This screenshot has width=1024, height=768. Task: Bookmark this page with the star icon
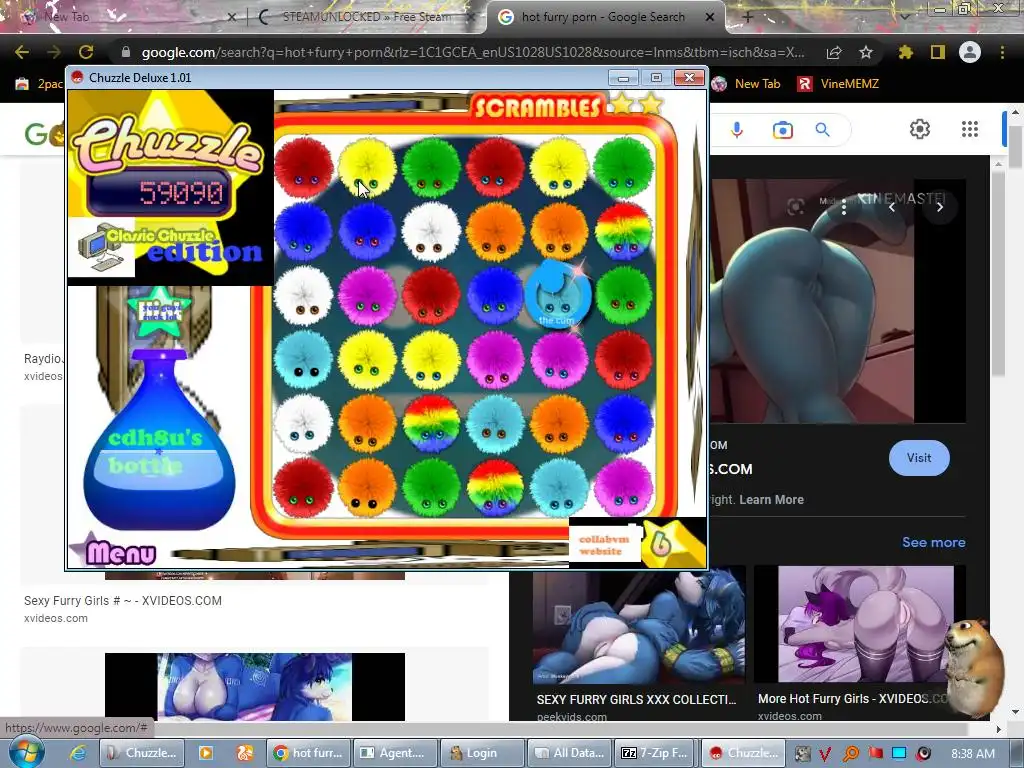pos(866,52)
